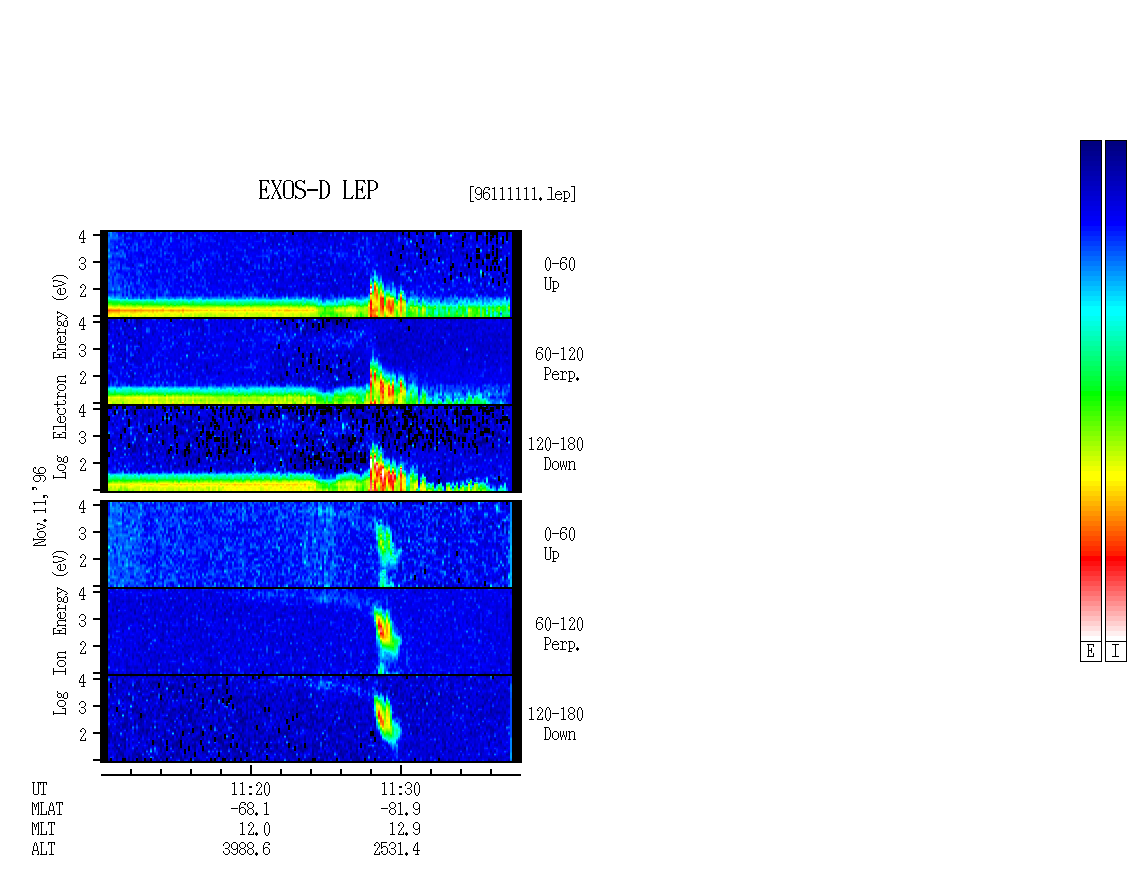Click the UT row label
This screenshot has height=875, width=1130.
click(x=39, y=789)
